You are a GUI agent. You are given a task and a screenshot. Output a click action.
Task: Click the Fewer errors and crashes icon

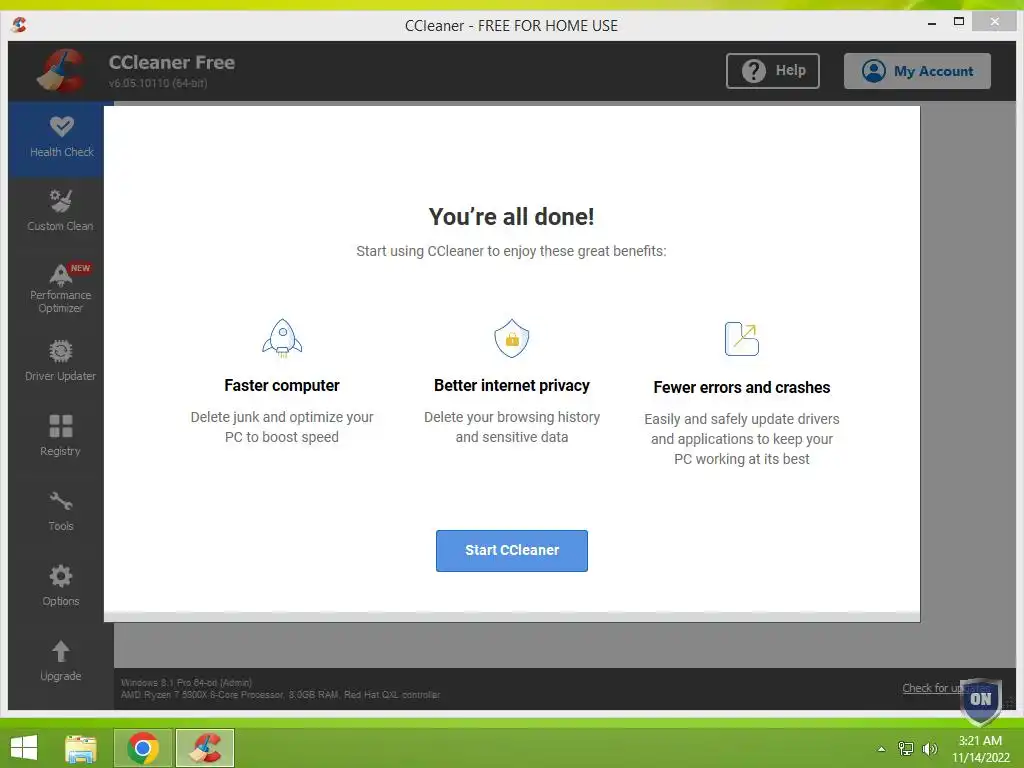pos(742,338)
